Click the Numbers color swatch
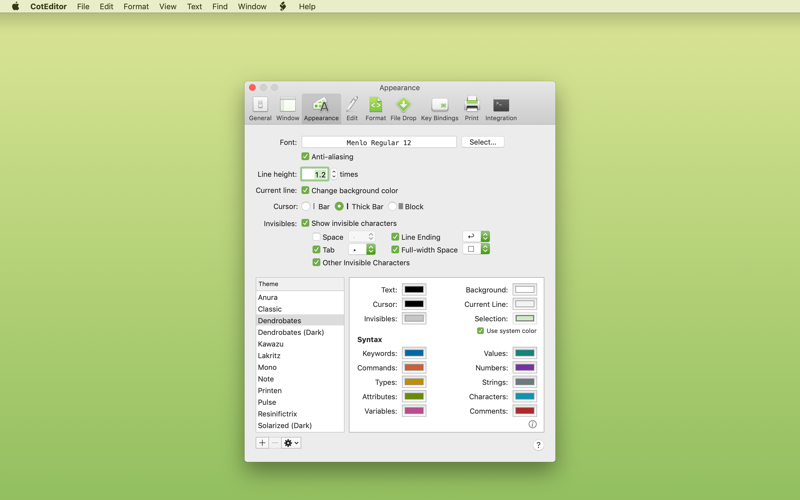Viewport: 800px width, 500px height. tap(524, 367)
